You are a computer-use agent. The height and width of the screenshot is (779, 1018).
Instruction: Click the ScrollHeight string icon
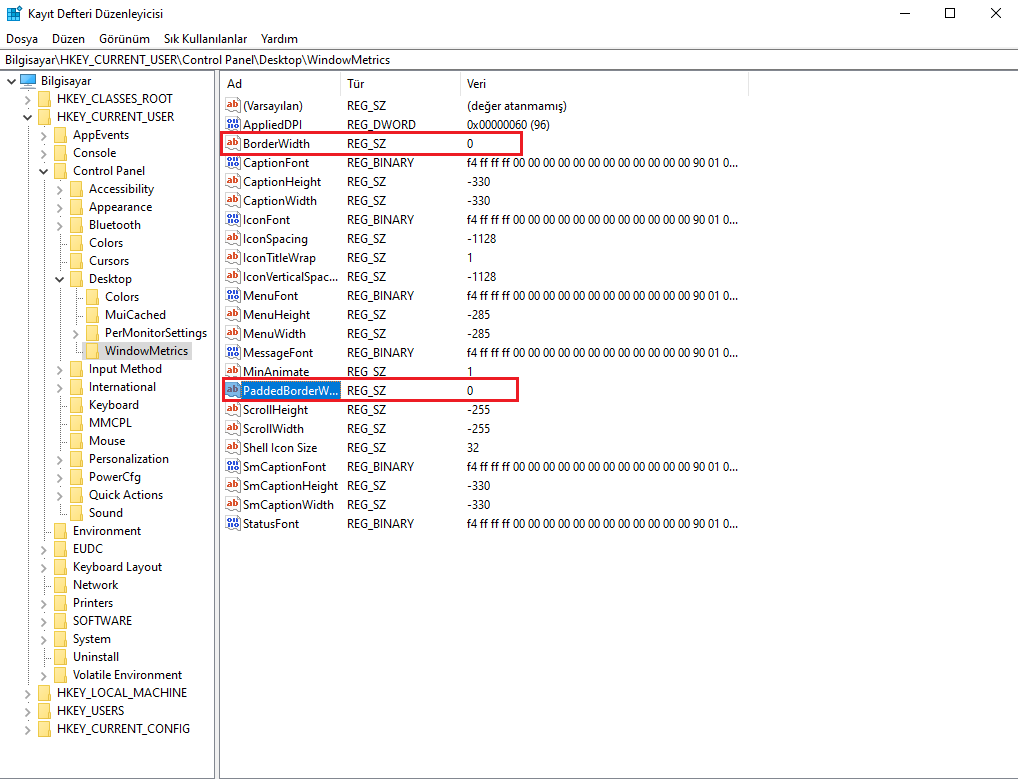[232, 410]
